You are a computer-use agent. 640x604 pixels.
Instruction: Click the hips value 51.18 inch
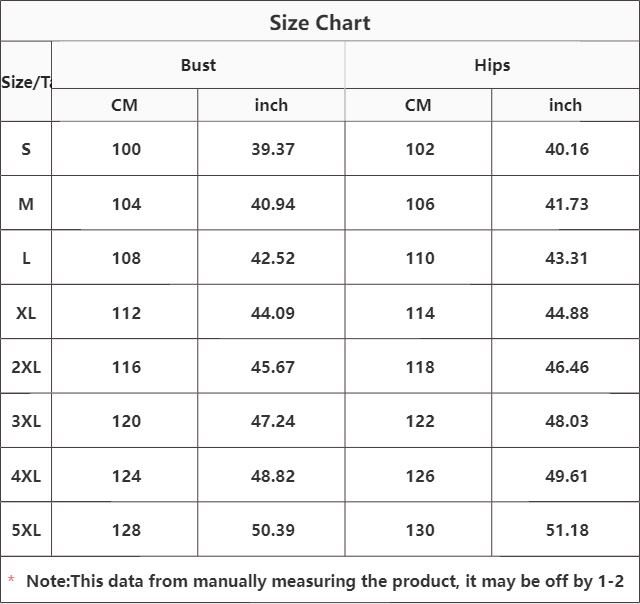[x=567, y=530]
